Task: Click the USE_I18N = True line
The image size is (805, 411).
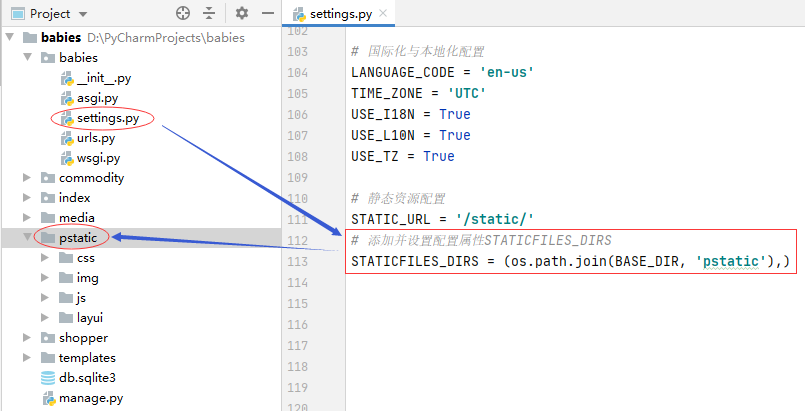Action: tap(411, 114)
